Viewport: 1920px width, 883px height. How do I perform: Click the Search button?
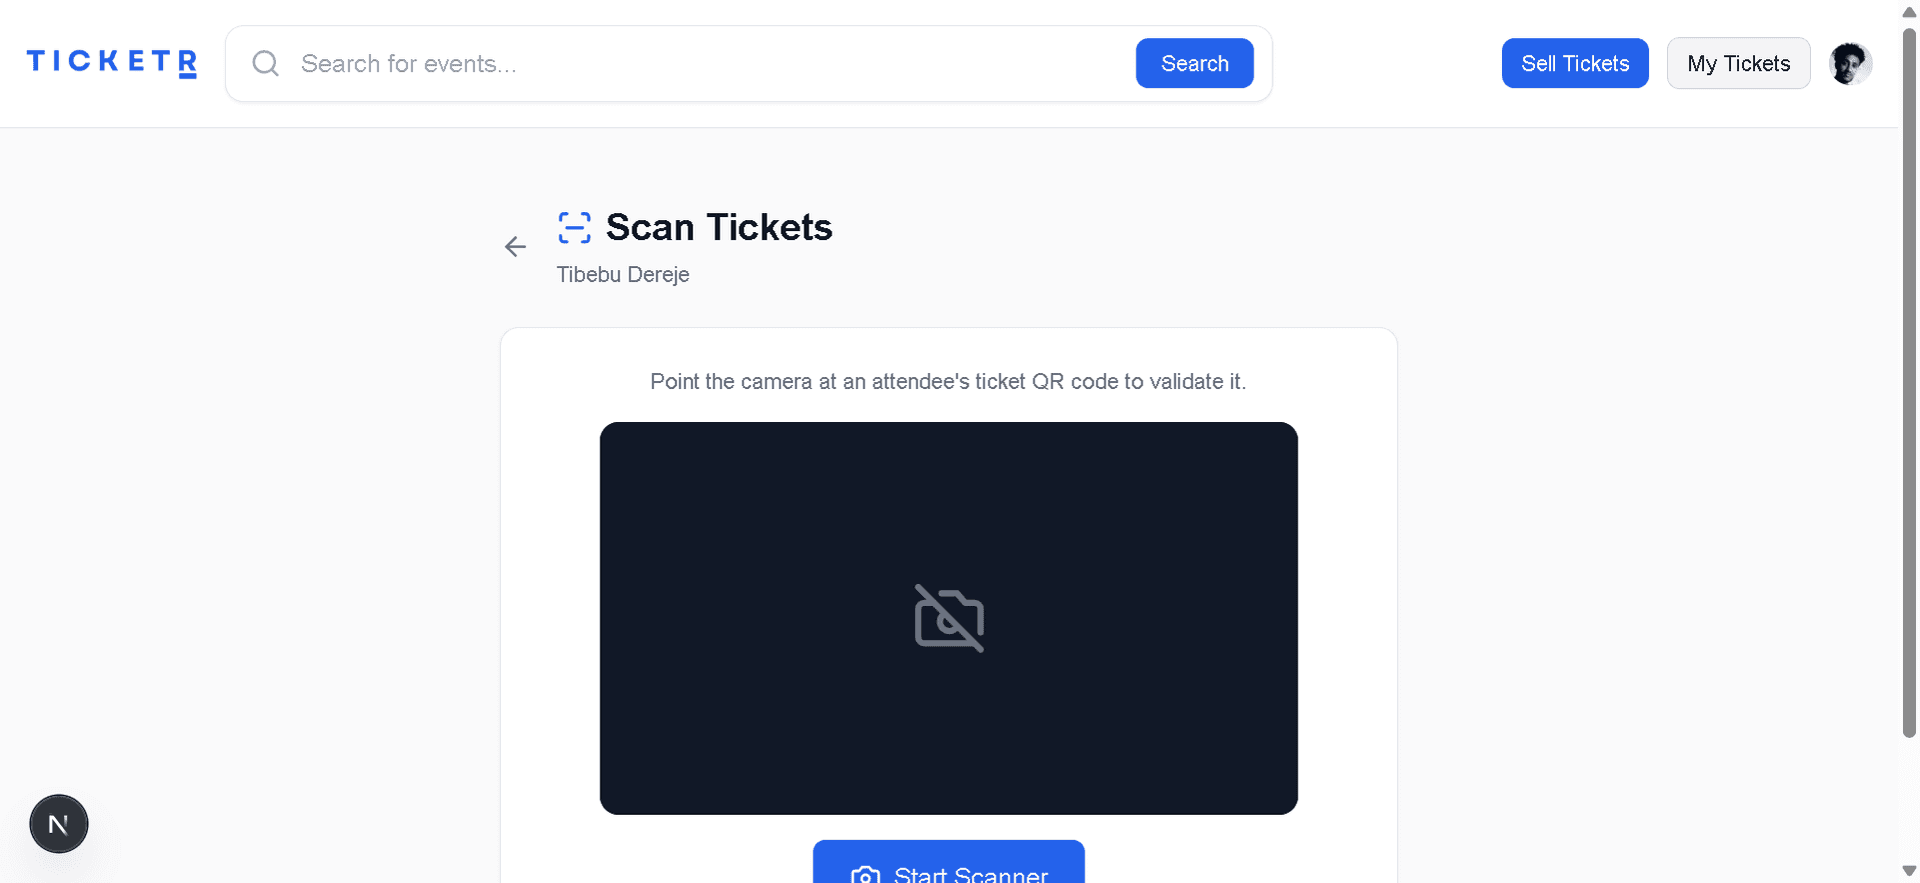(x=1194, y=63)
